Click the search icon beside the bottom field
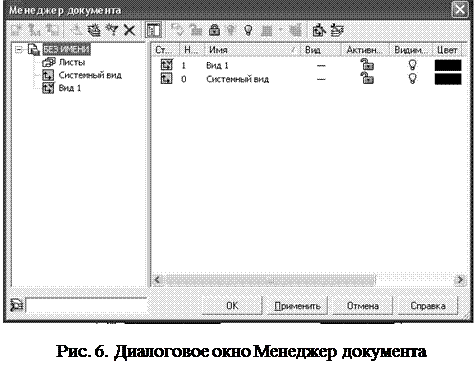The image size is (474, 374). (17, 305)
